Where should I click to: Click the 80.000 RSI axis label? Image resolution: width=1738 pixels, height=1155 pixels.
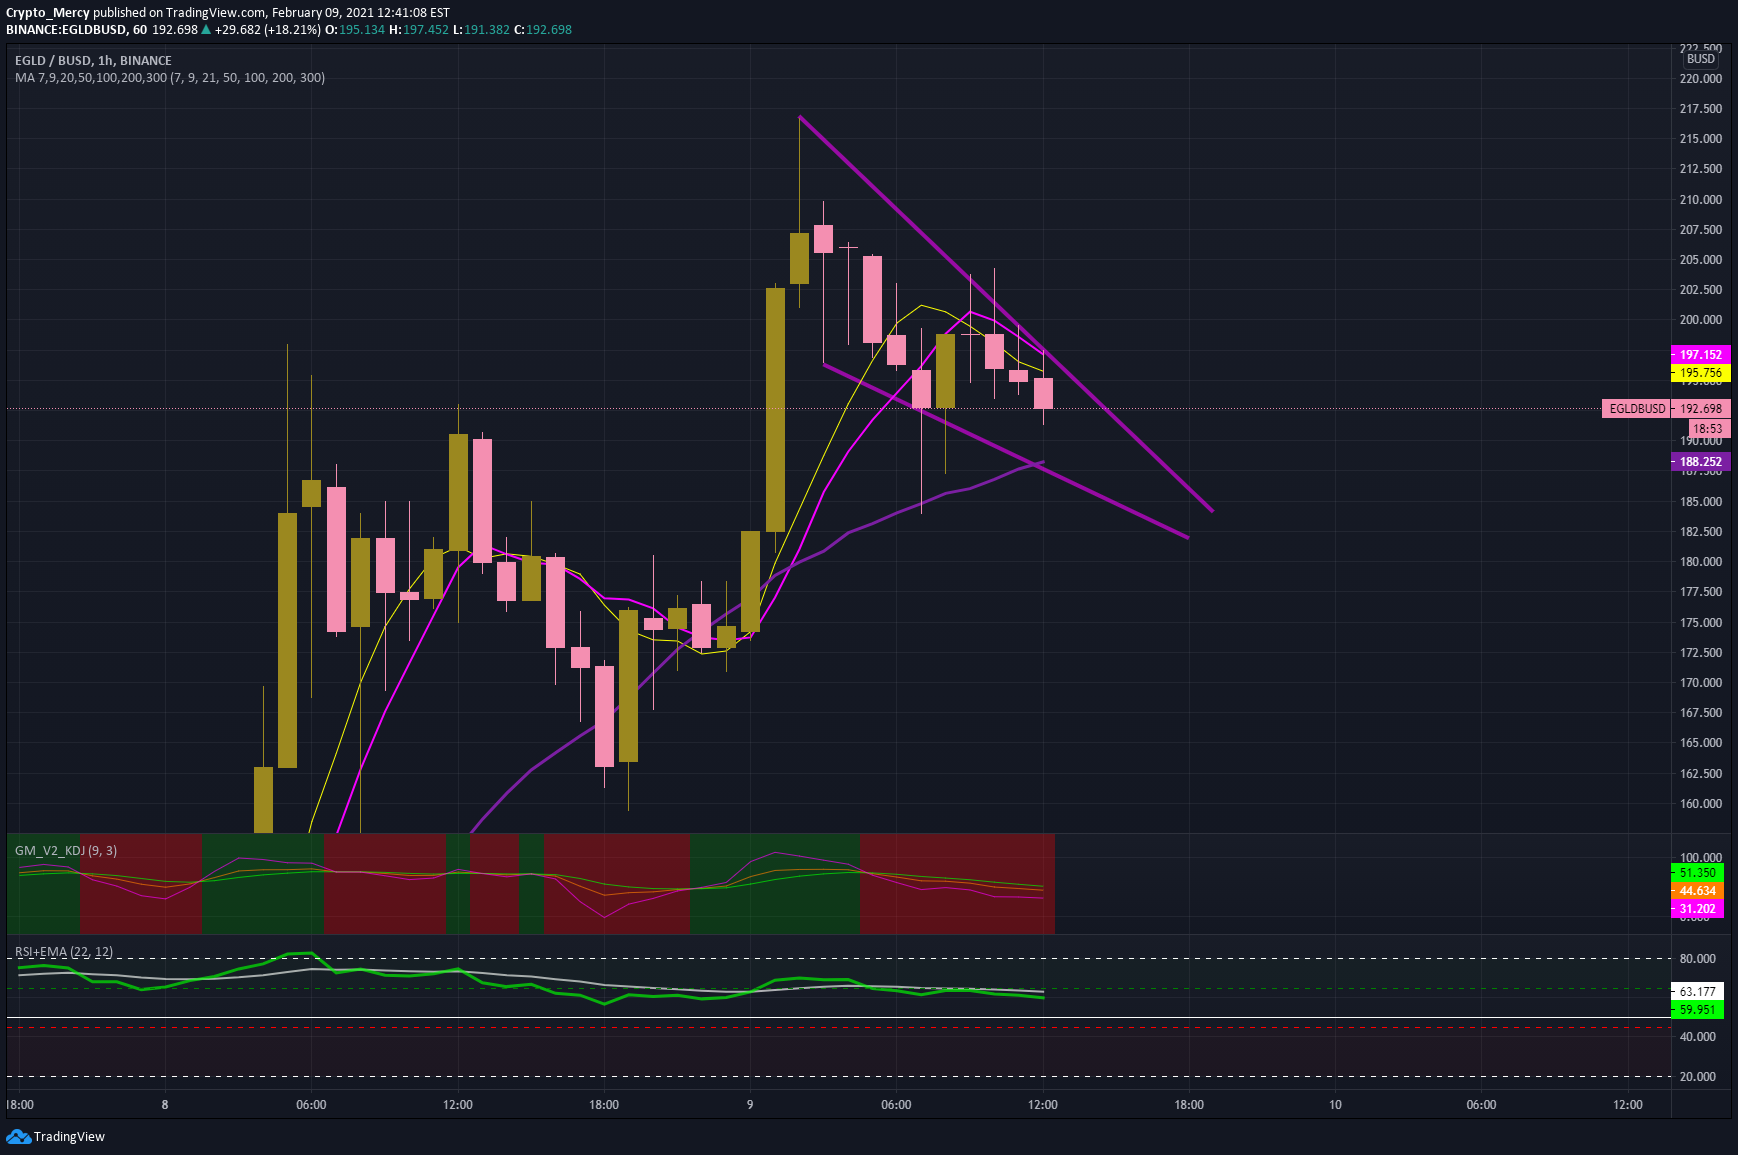(1698, 958)
